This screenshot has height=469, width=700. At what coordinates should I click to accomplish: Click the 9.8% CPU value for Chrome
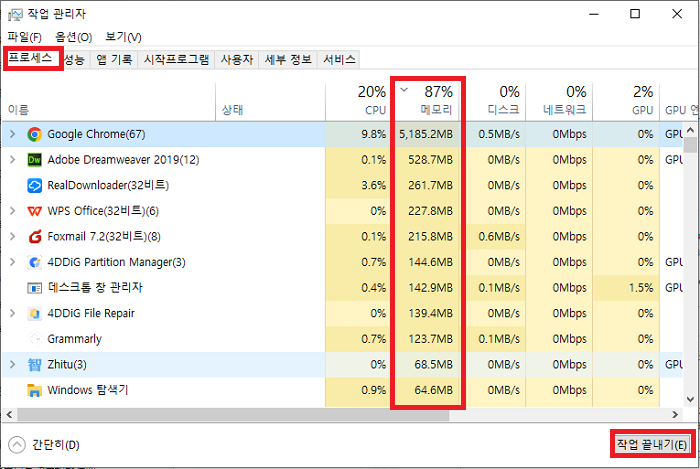[374, 134]
